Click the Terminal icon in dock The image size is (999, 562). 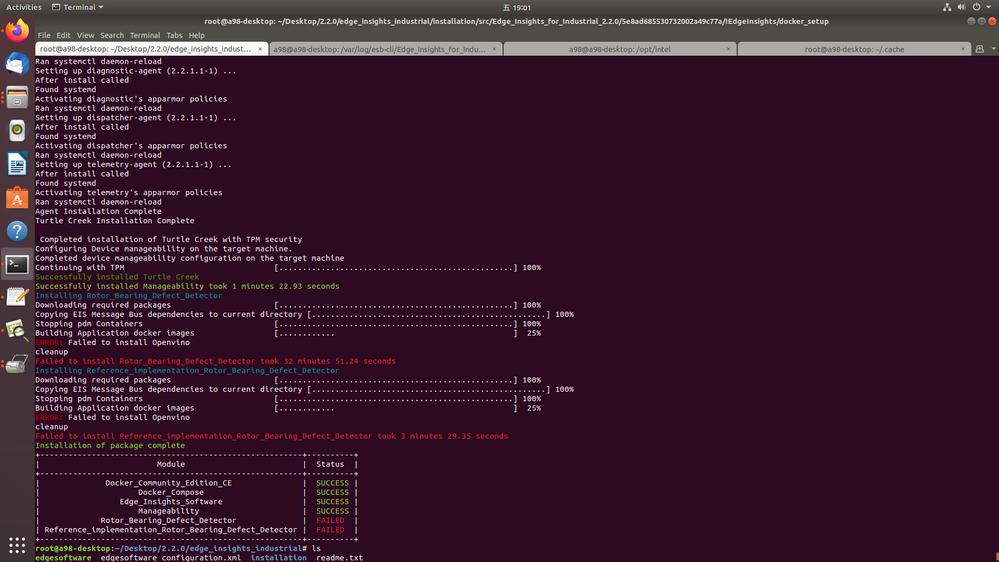coord(17,264)
